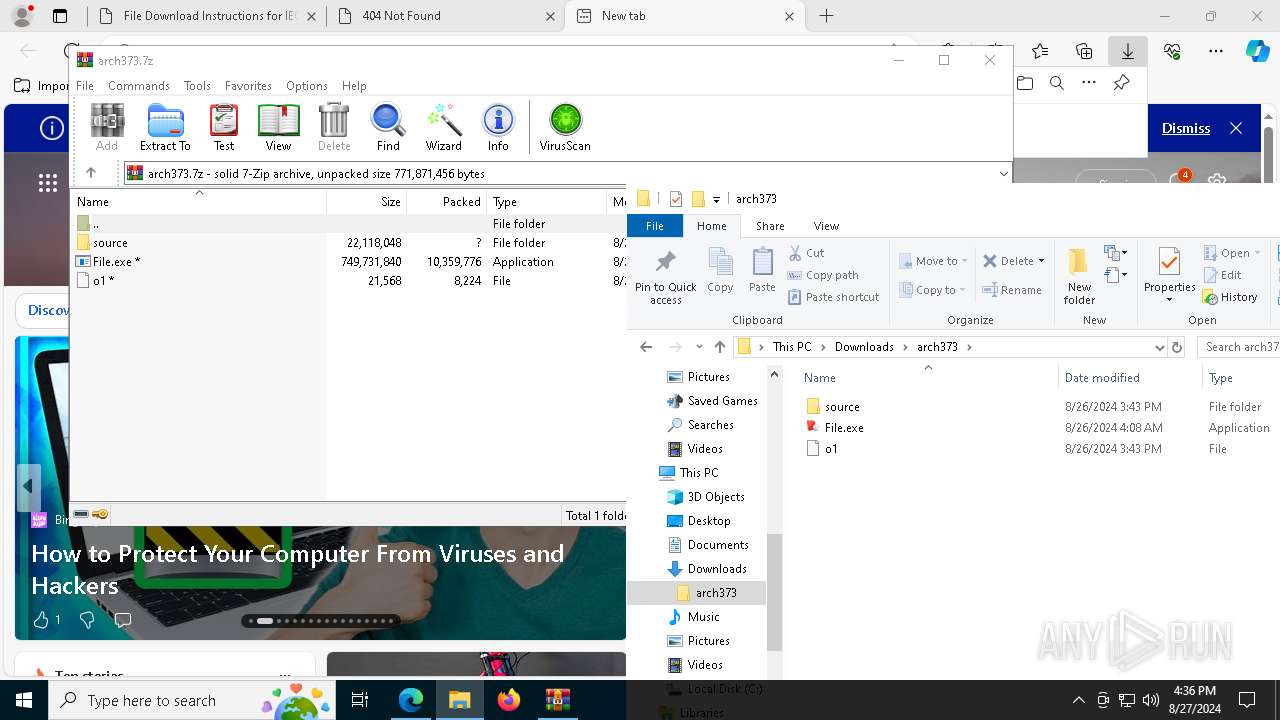Open Quick Access Toolbar customize dropdown

tap(716, 199)
